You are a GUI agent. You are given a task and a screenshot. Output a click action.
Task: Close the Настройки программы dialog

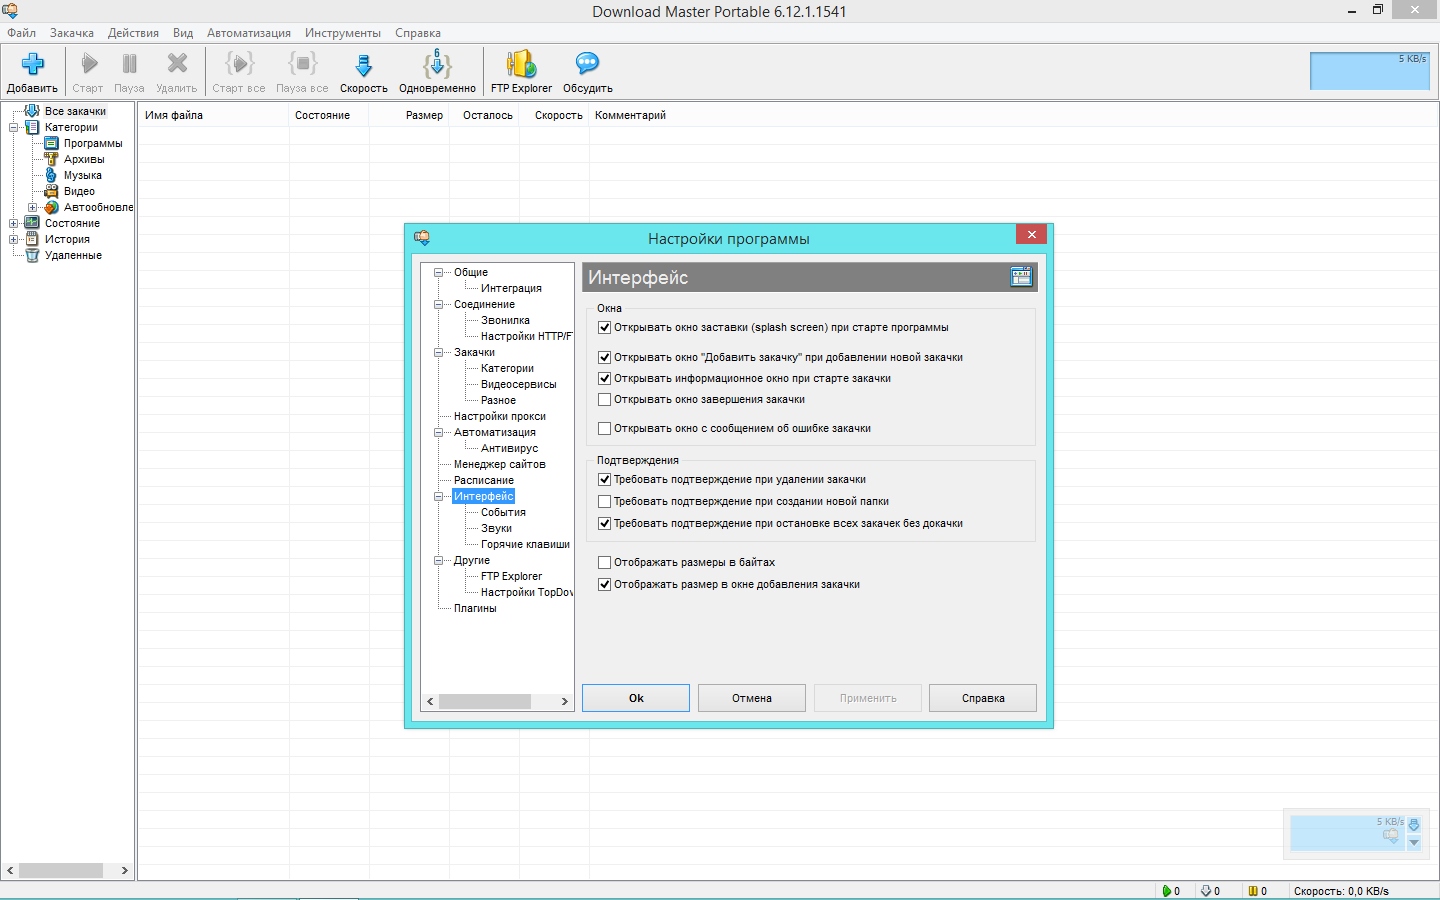pos(1031,234)
